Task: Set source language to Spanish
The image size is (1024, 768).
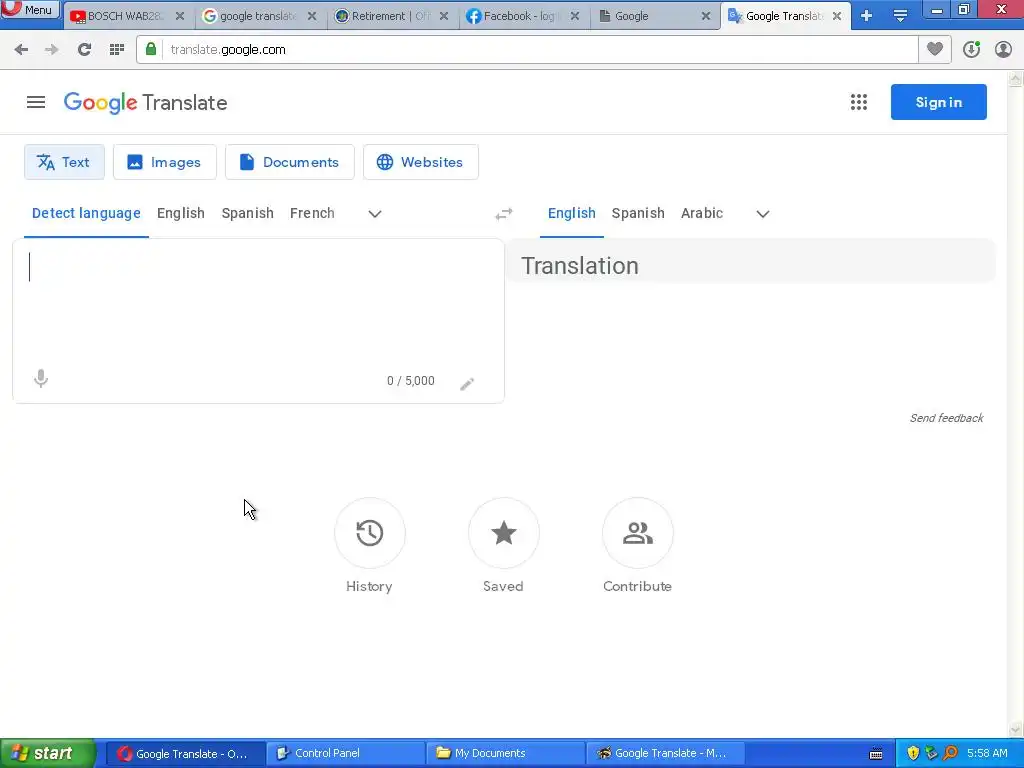Action: 248,214
